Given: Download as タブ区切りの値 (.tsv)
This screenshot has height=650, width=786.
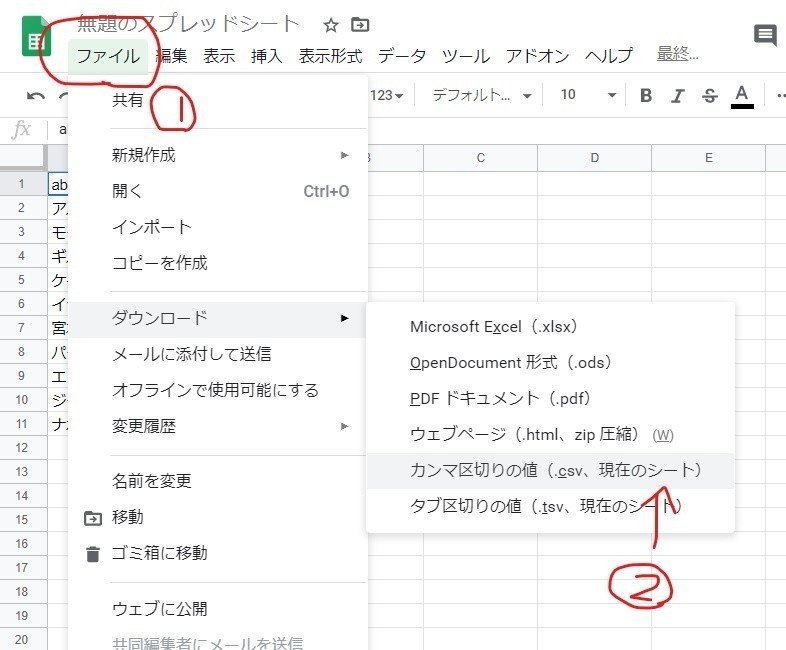Looking at the screenshot, I should [x=550, y=507].
